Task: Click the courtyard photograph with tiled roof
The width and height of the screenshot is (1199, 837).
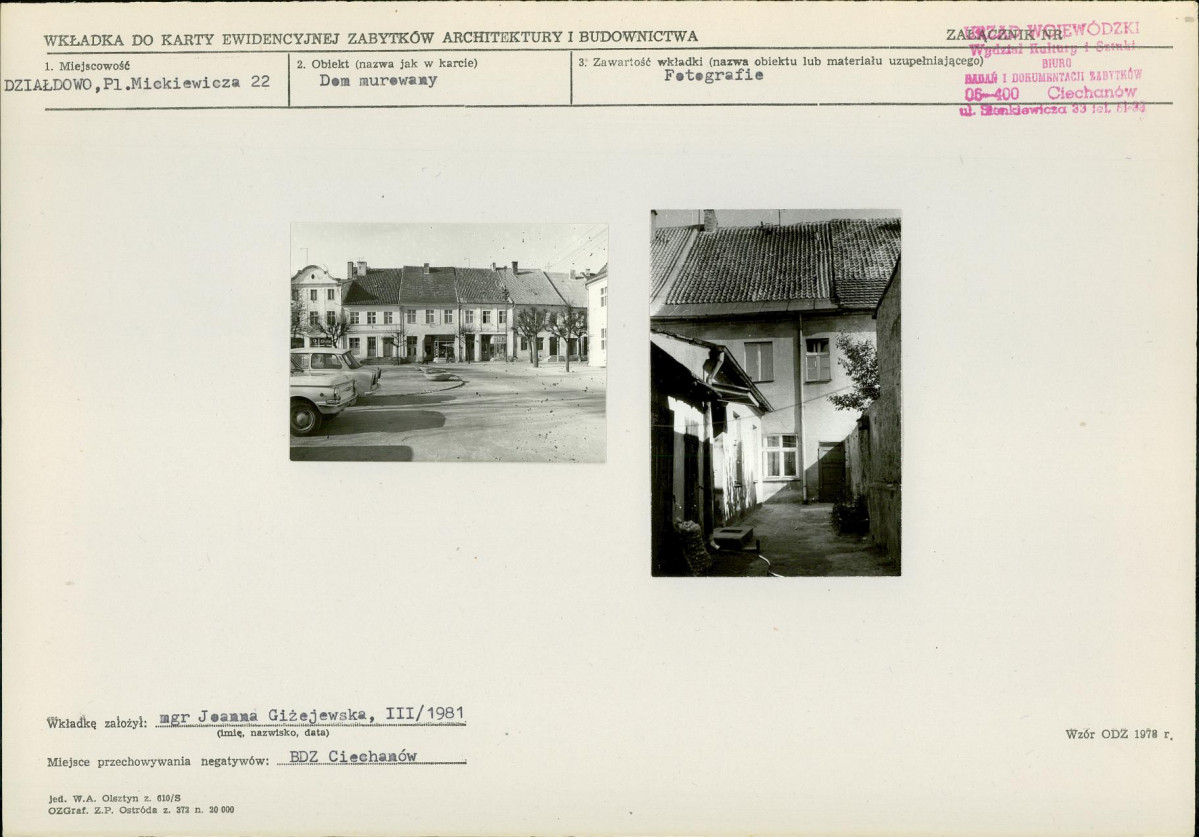Action: 775,393
